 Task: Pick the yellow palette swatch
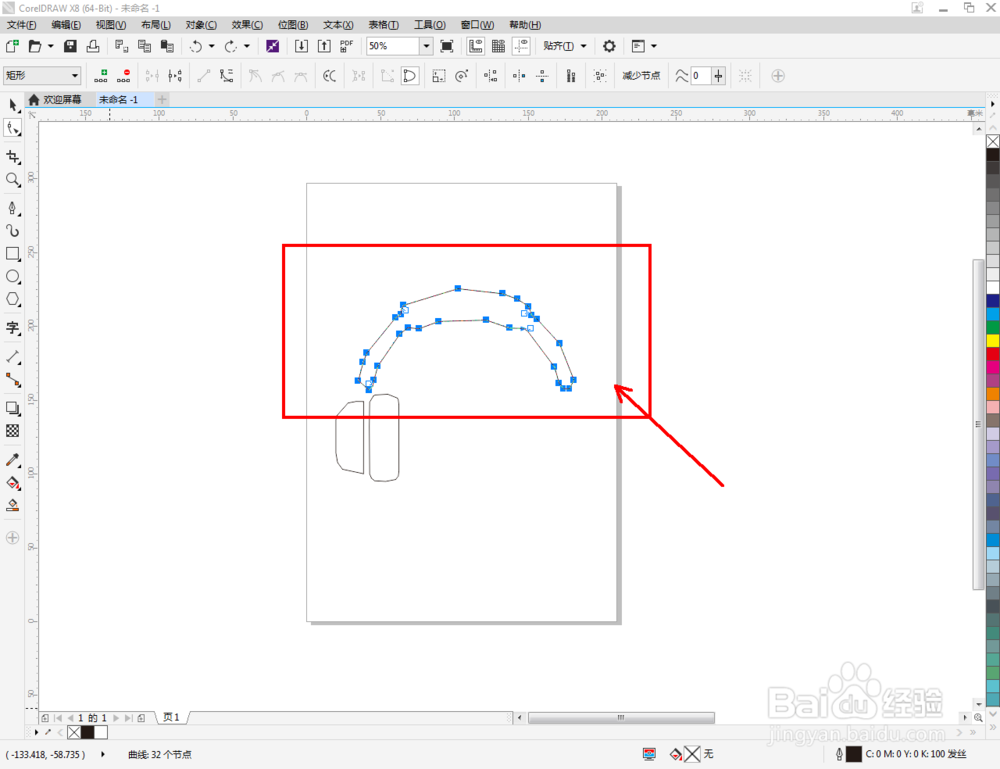(x=993, y=341)
